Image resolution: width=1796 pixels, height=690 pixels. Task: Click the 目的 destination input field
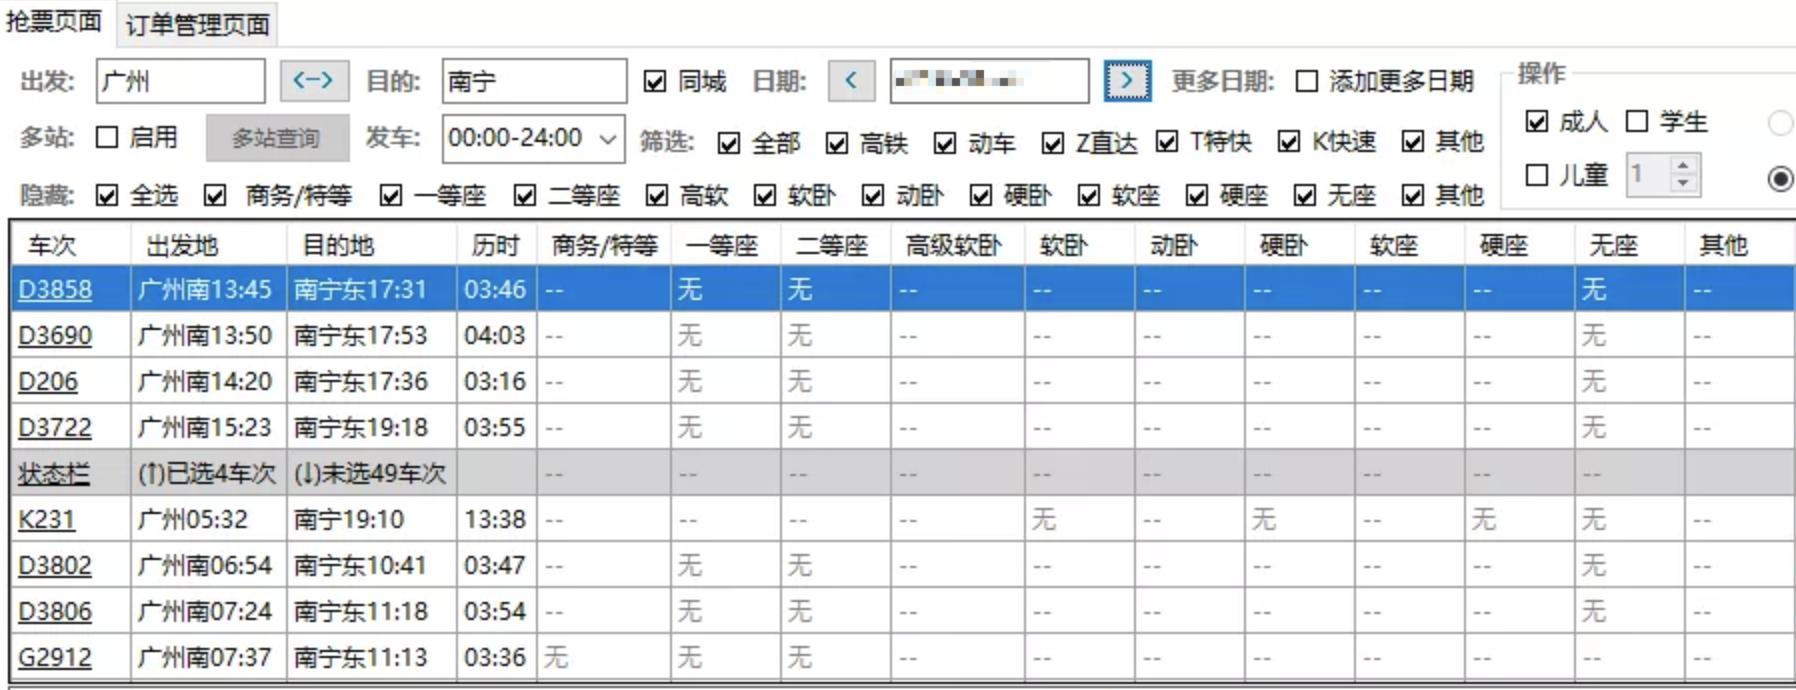click(x=533, y=81)
